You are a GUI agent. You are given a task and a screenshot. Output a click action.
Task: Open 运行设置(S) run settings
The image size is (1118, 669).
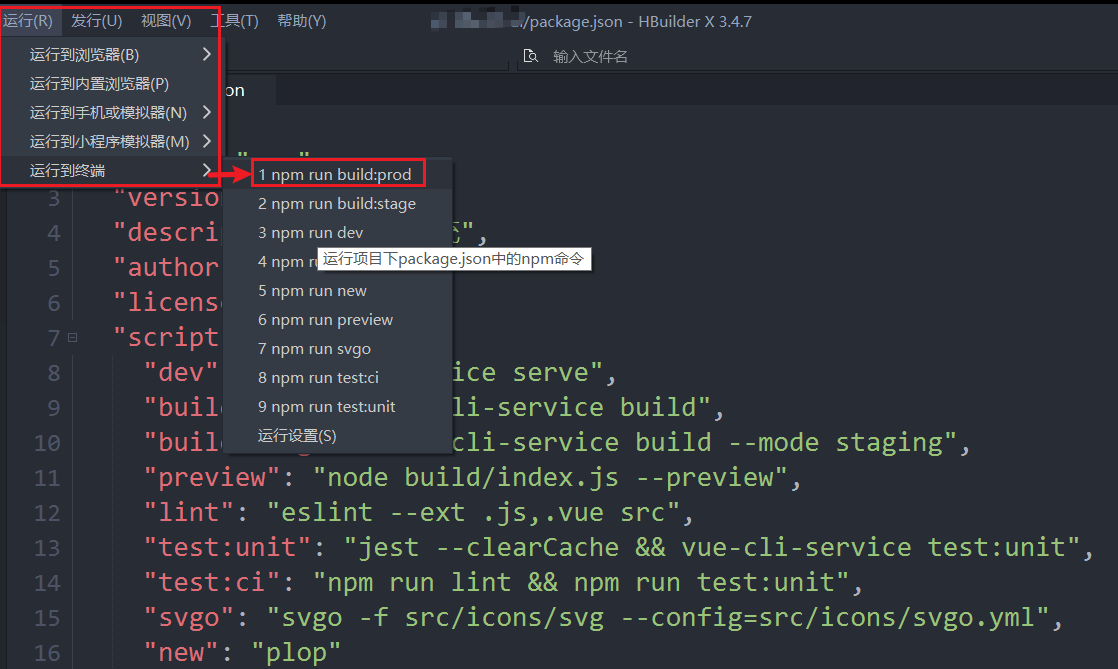(x=297, y=436)
